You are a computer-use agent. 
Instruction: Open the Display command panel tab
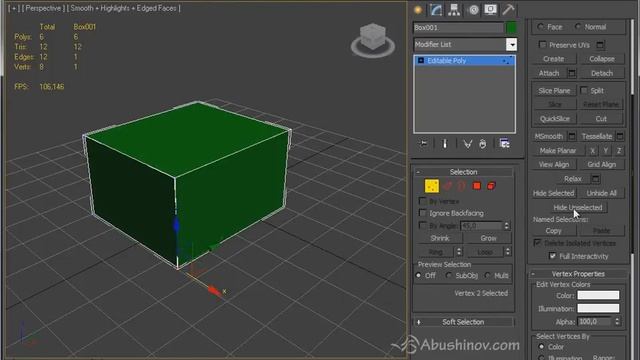[x=491, y=9]
